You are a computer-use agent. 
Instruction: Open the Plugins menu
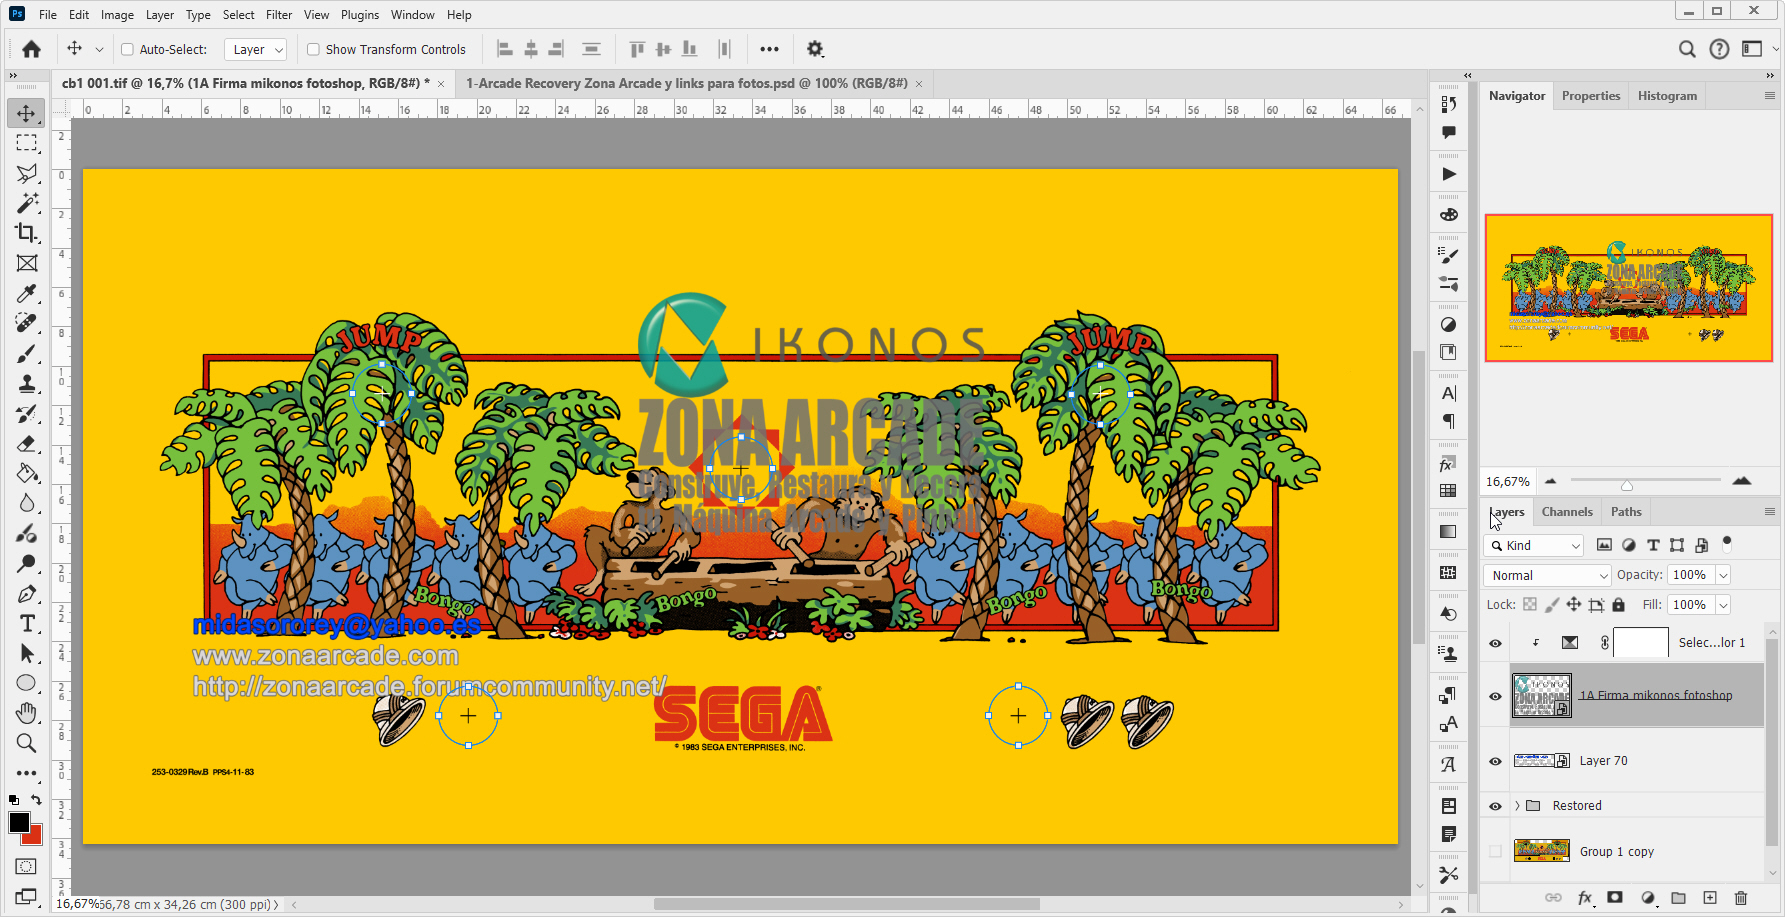(360, 15)
